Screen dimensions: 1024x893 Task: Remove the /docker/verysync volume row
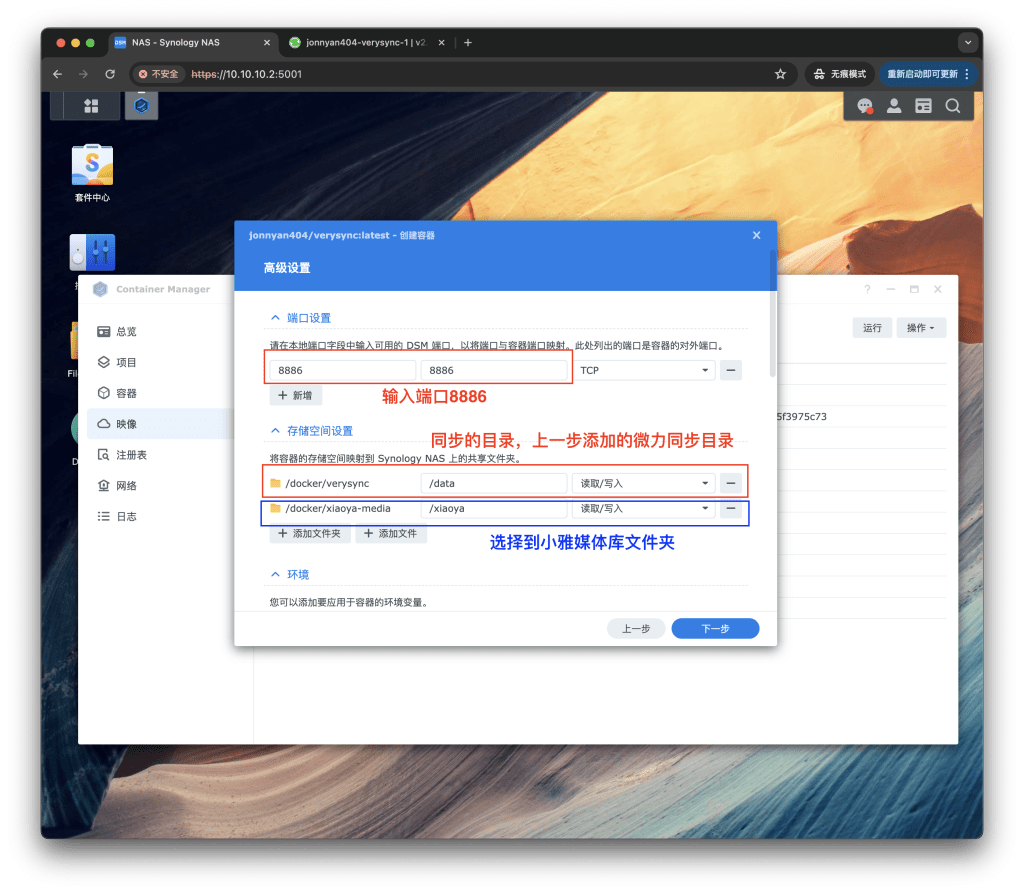pos(731,483)
